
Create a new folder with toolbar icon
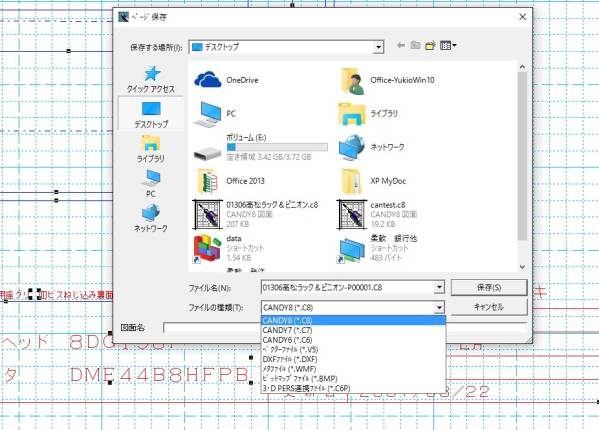[430, 45]
